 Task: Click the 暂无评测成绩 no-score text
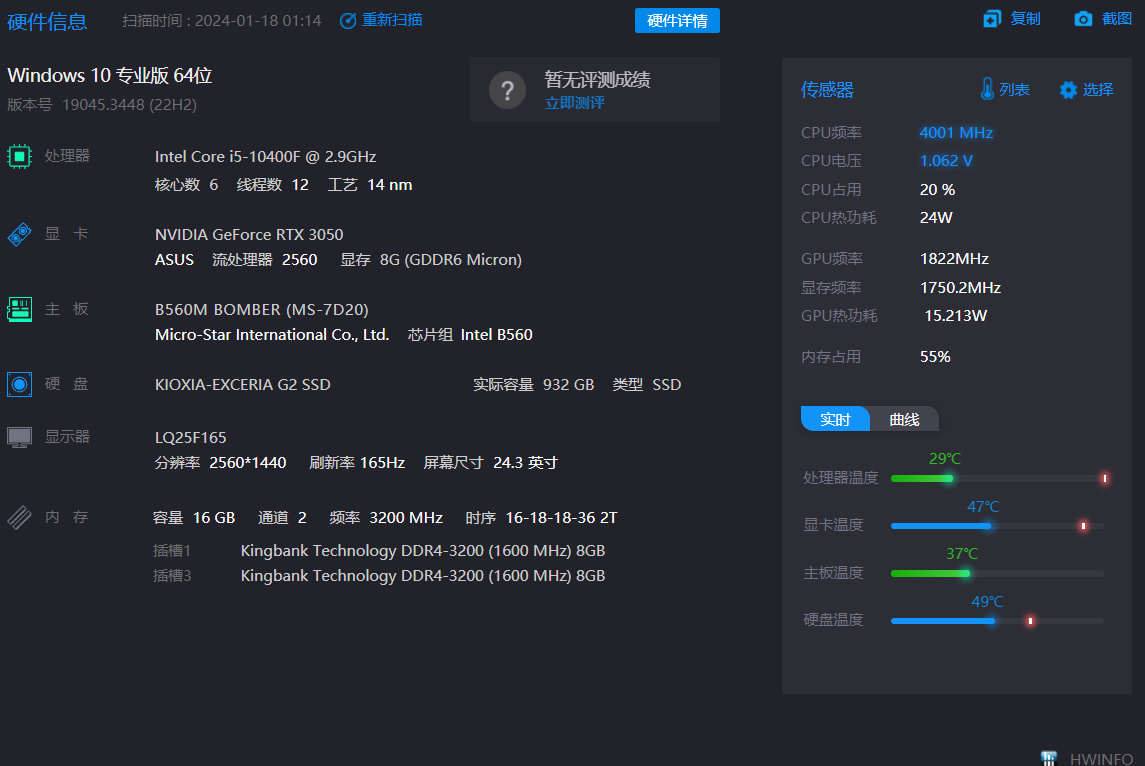597,80
